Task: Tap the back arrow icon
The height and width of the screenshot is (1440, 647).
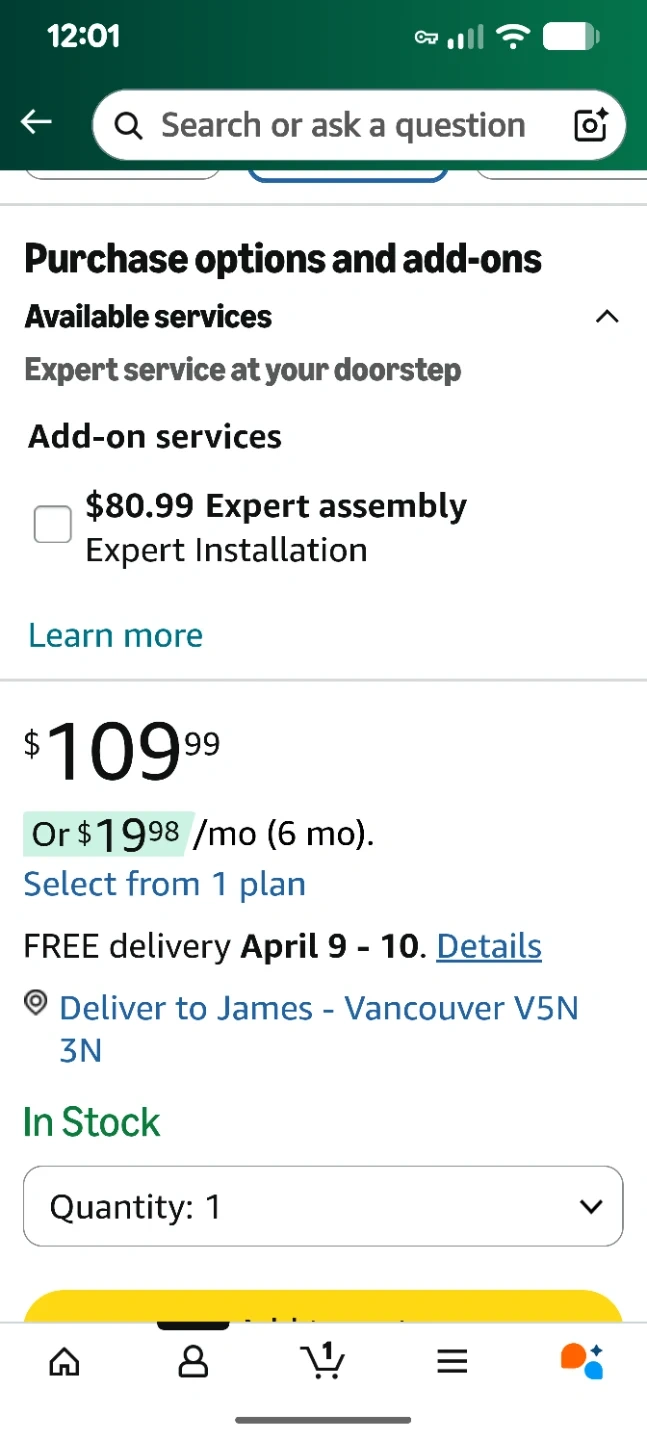Action: (x=36, y=123)
